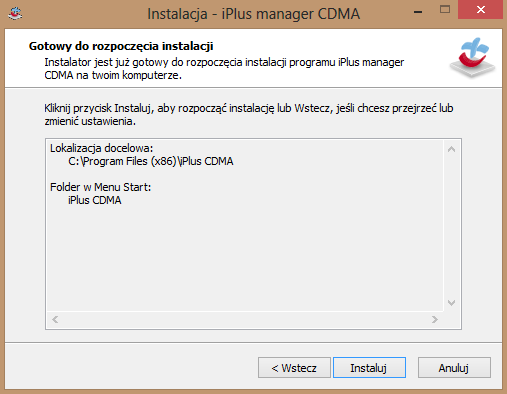Click the C:\Program Files (x86)\iPlus CDMA path
Screen dimensions: 507x394
click(x=151, y=161)
